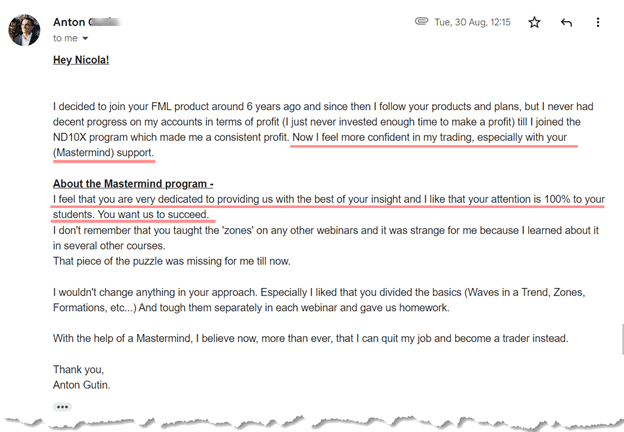Click the date Tue, 30 Aug, 12:15
Viewport: 624px width, 432px height.
[x=472, y=22]
